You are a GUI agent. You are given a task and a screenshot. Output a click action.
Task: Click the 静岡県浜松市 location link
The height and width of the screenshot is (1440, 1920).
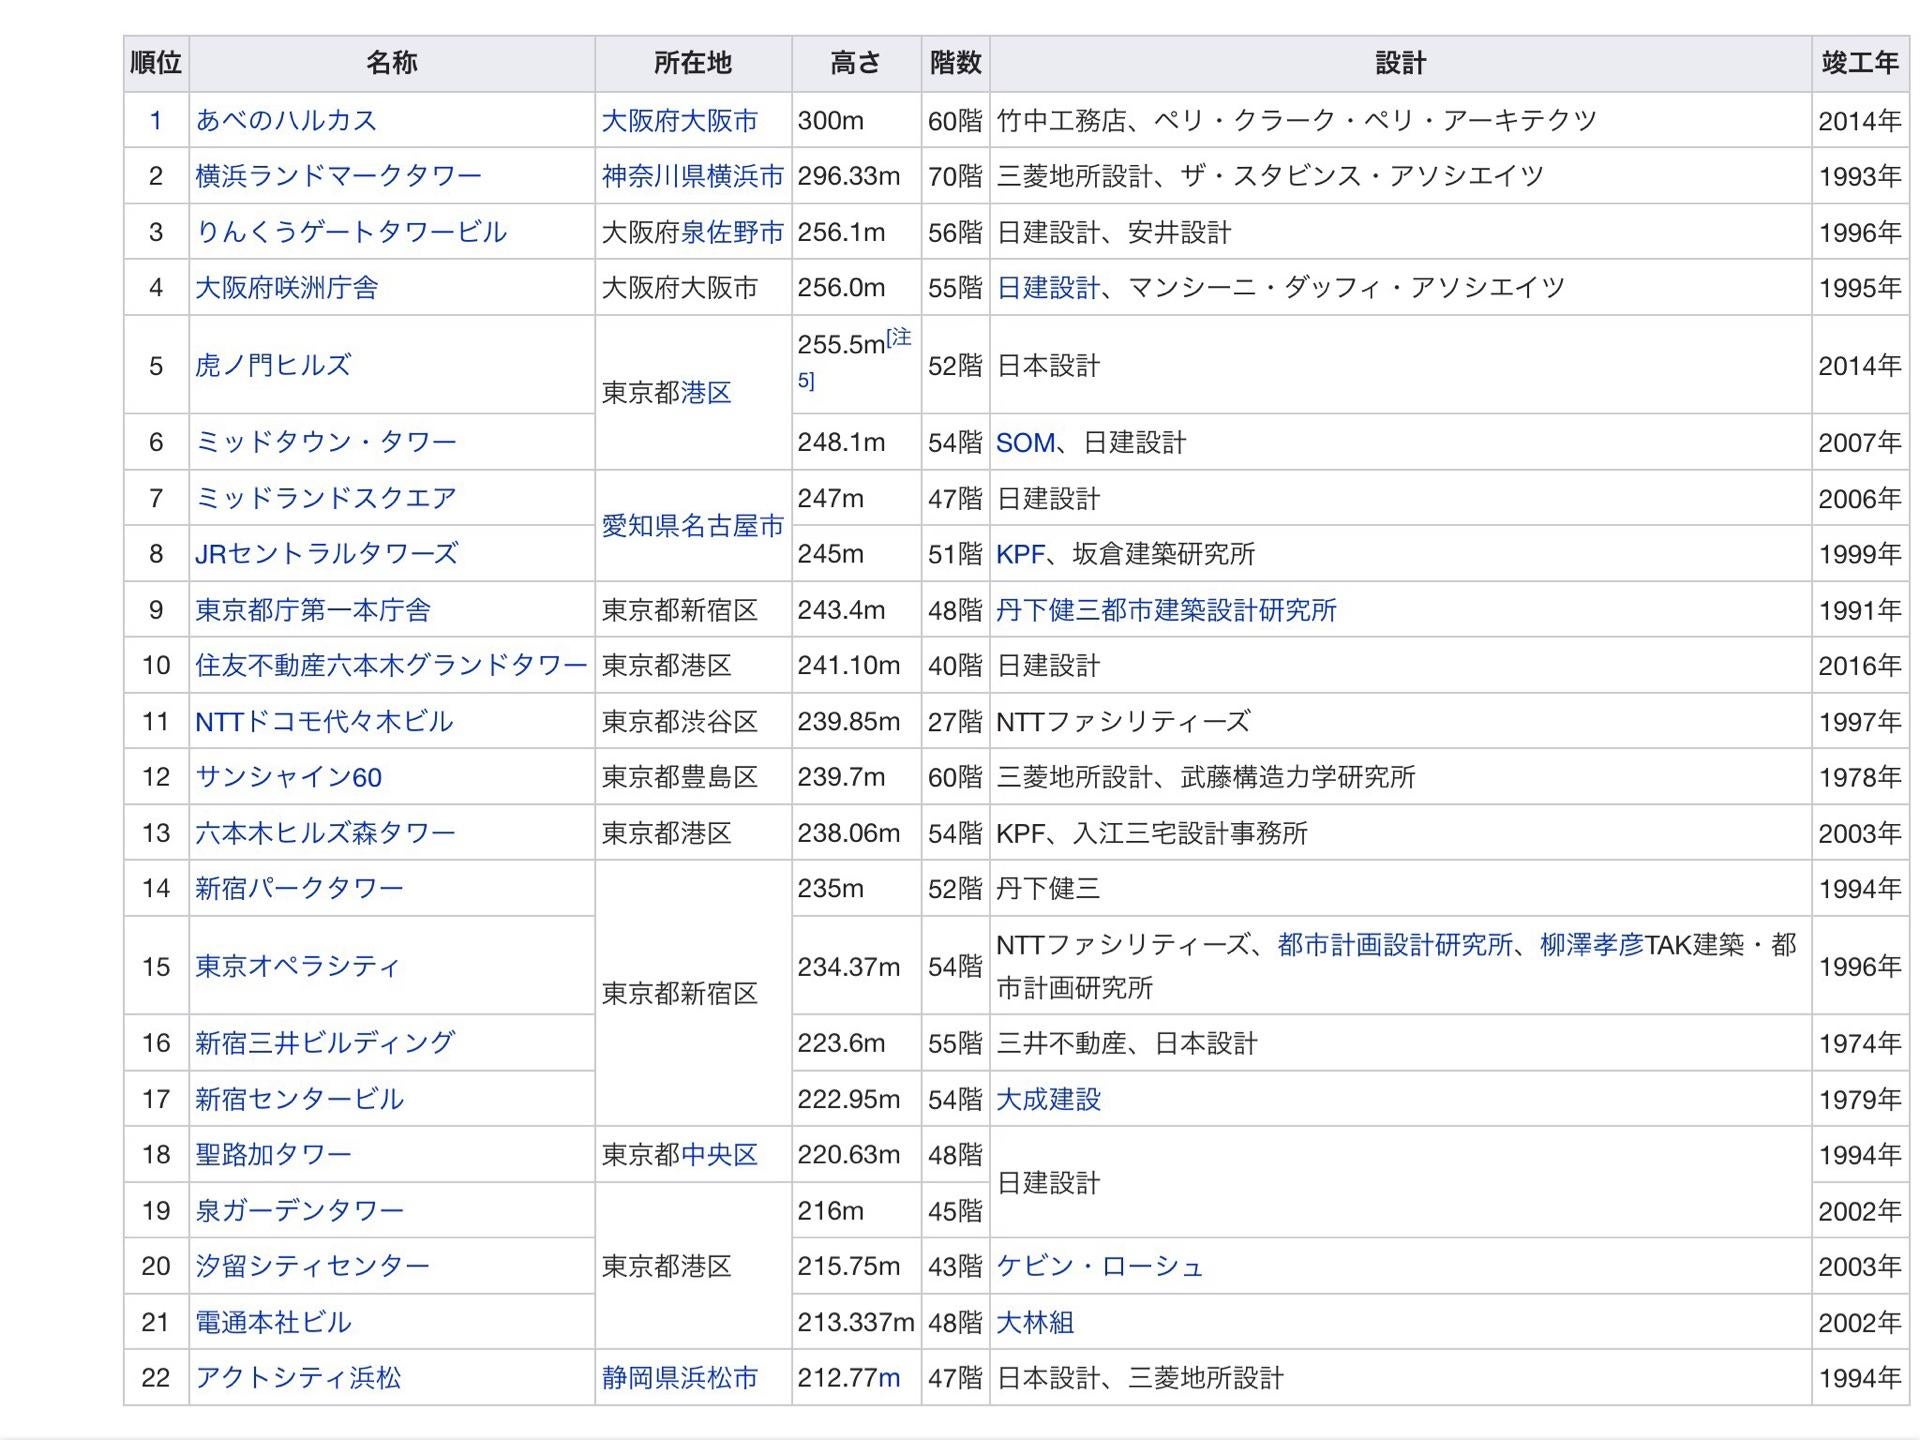[x=679, y=1378]
